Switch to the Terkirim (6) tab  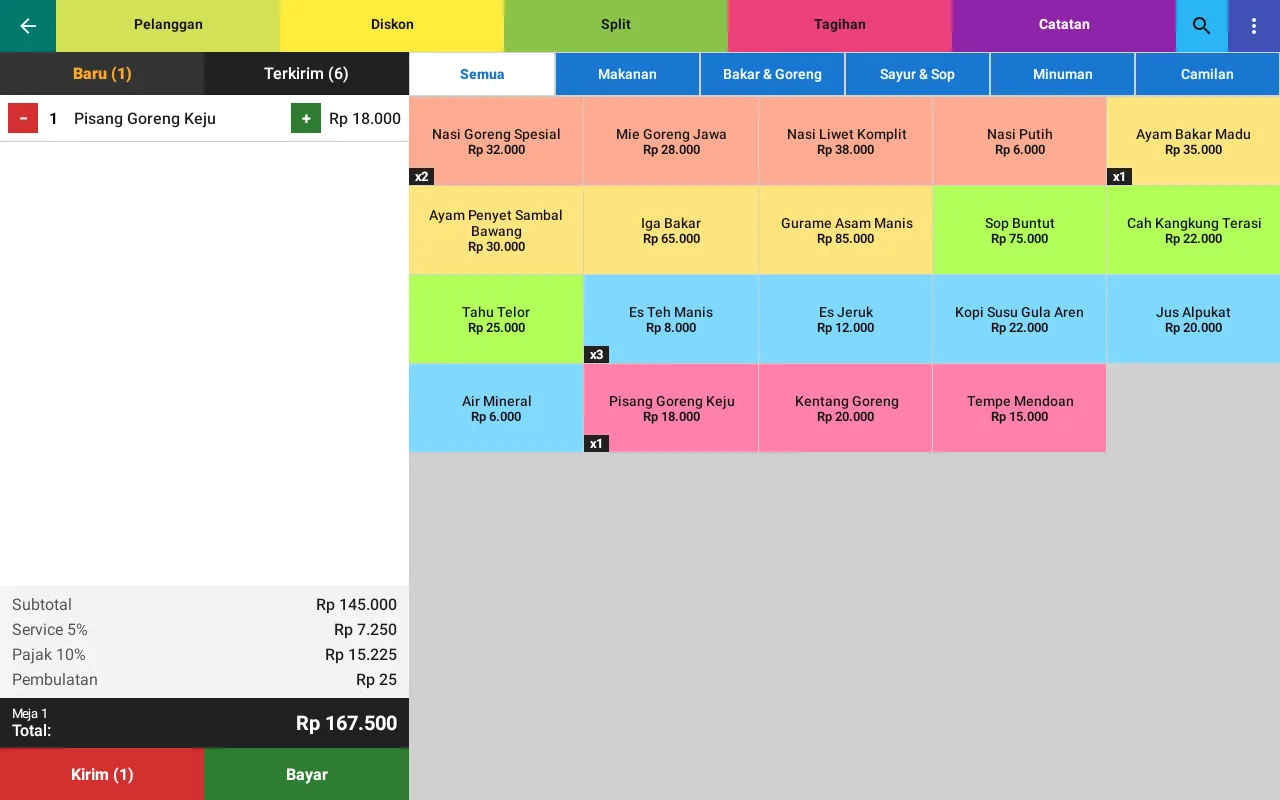tap(306, 74)
